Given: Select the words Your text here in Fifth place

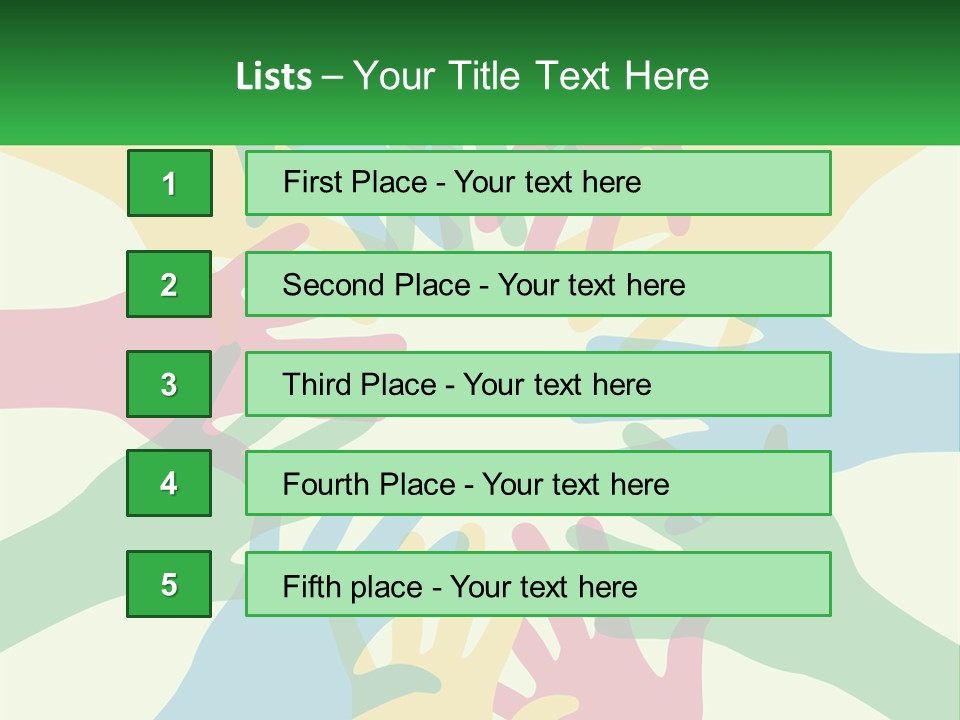Looking at the screenshot, I should 544,586.
